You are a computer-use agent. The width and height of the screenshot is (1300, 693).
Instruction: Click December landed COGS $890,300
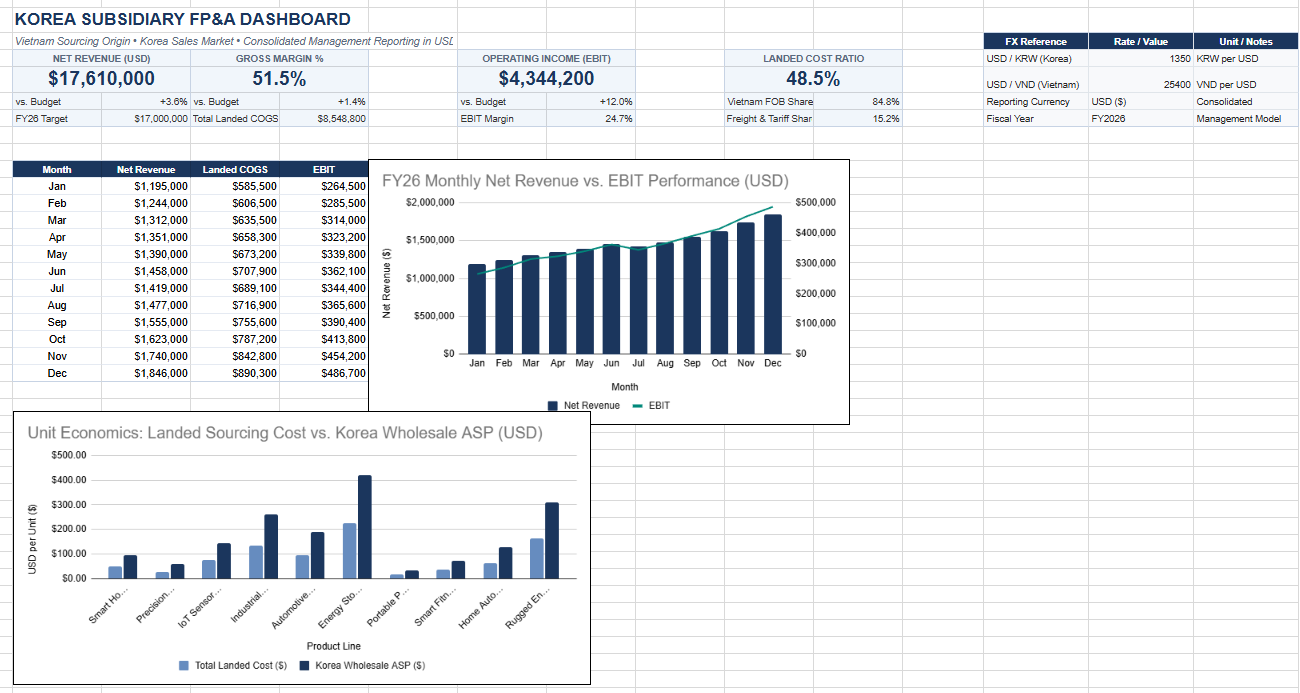(x=235, y=373)
